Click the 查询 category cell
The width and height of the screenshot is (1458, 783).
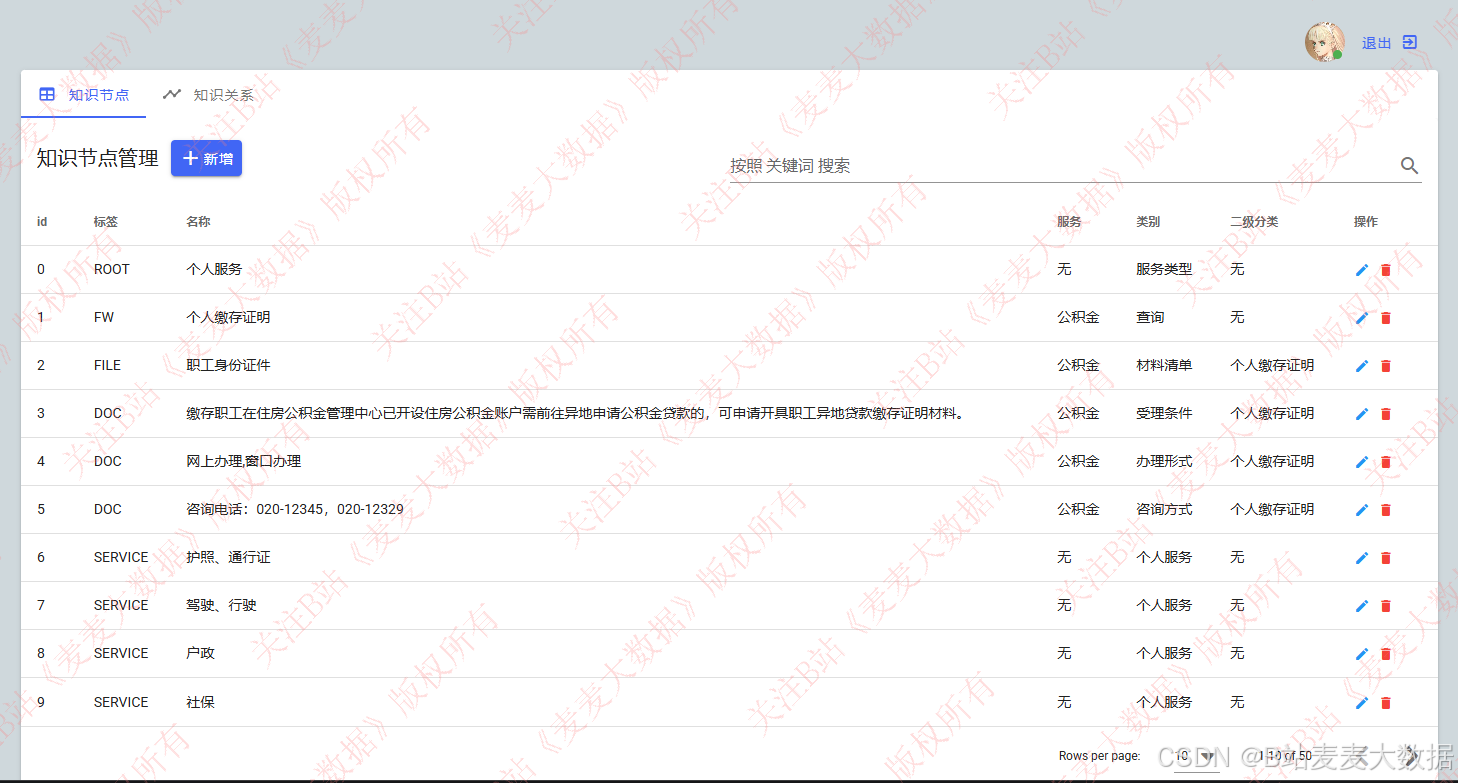(1150, 318)
